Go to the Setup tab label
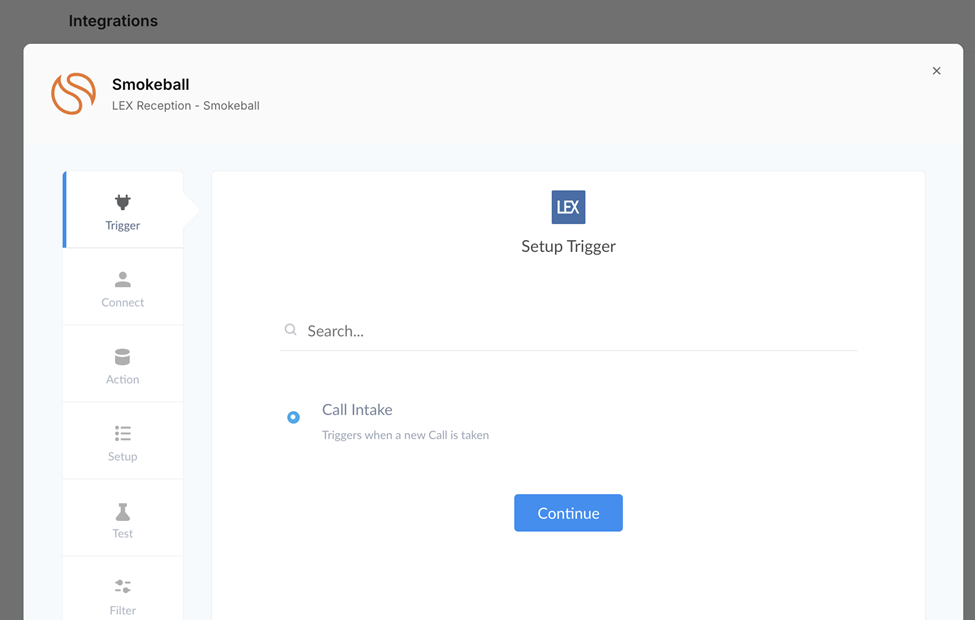The width and height of the screenshot is (975, 620). click(x=123, y=457)
